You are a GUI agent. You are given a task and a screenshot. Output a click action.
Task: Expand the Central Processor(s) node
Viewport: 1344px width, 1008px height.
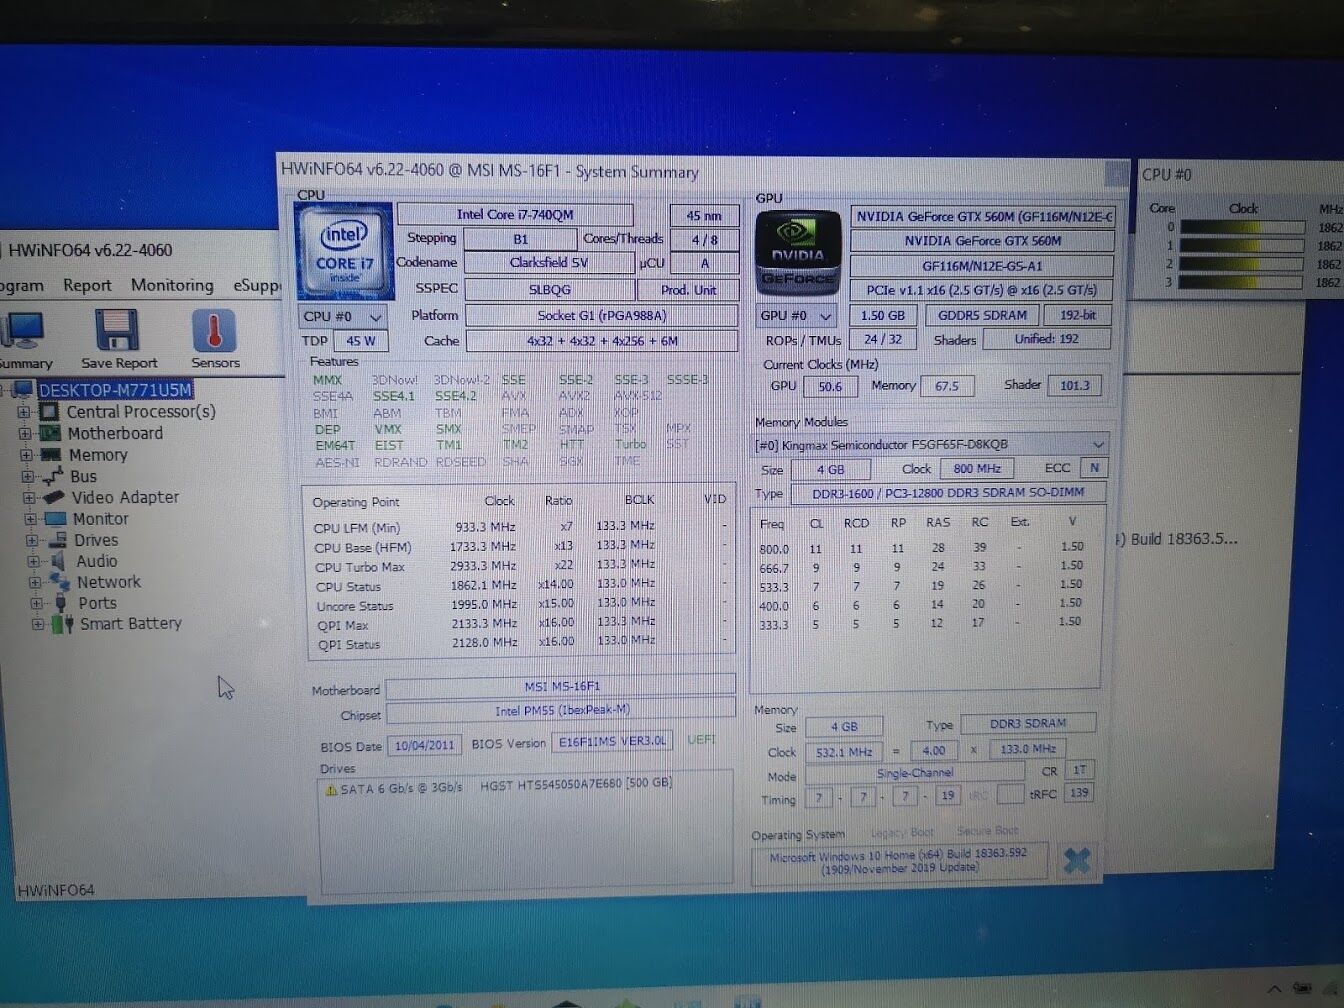tap(23, 411)
